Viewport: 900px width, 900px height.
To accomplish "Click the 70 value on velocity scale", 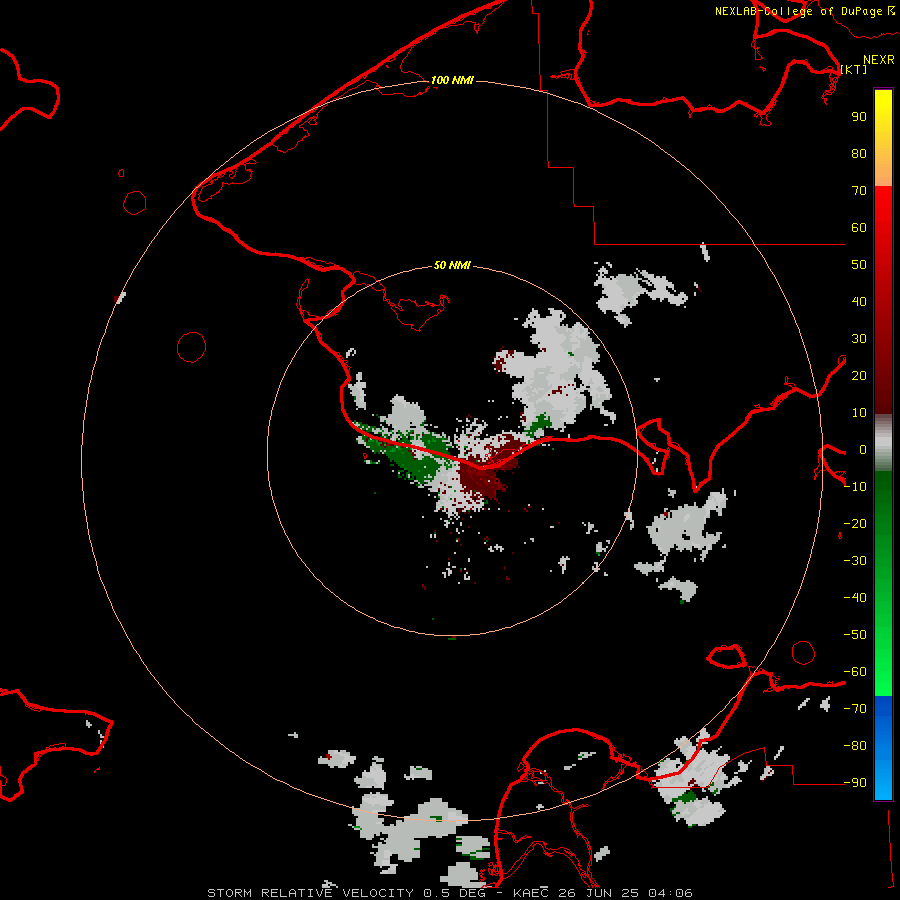I will (859, 191).
